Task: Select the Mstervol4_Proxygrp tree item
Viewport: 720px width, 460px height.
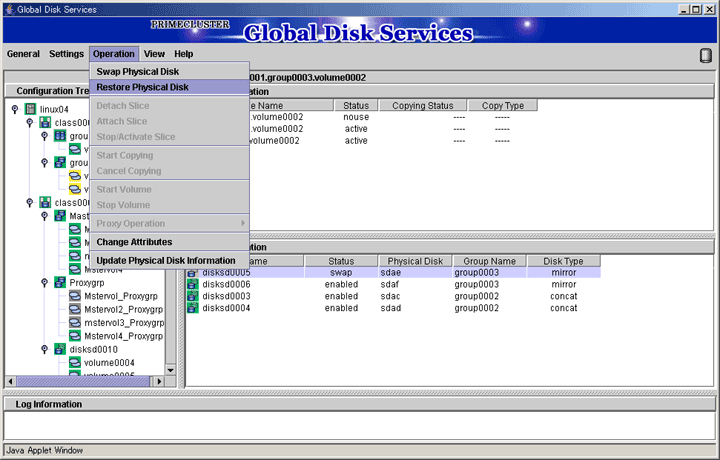Action: pos(124,336)
